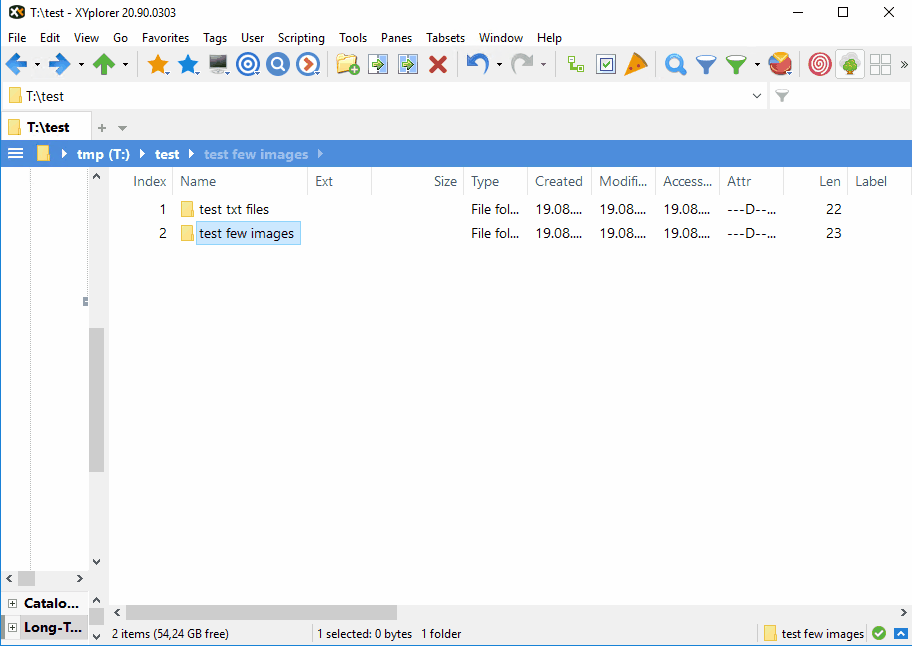Click the tmp (T:) breadcrumb segment

[104, 154]
